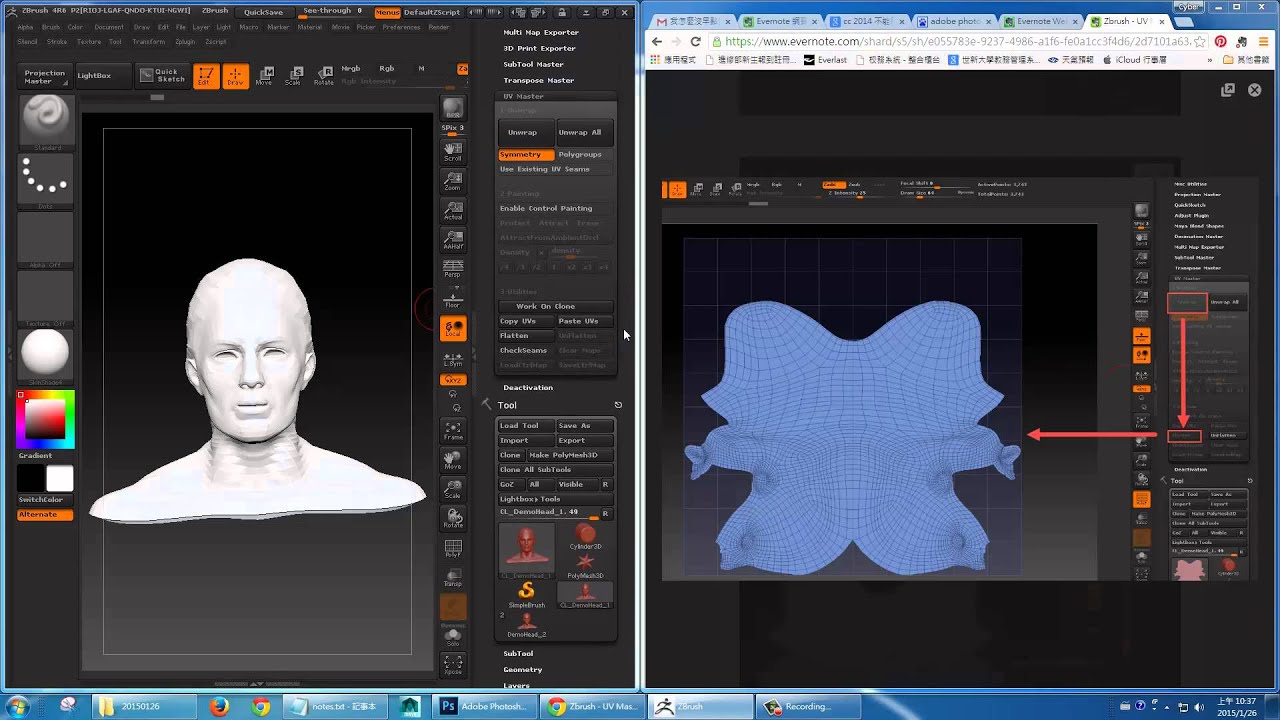This screenshot has width=1280, height=720.
Task: Click the QuickSave button
Action: coord(264,12)
